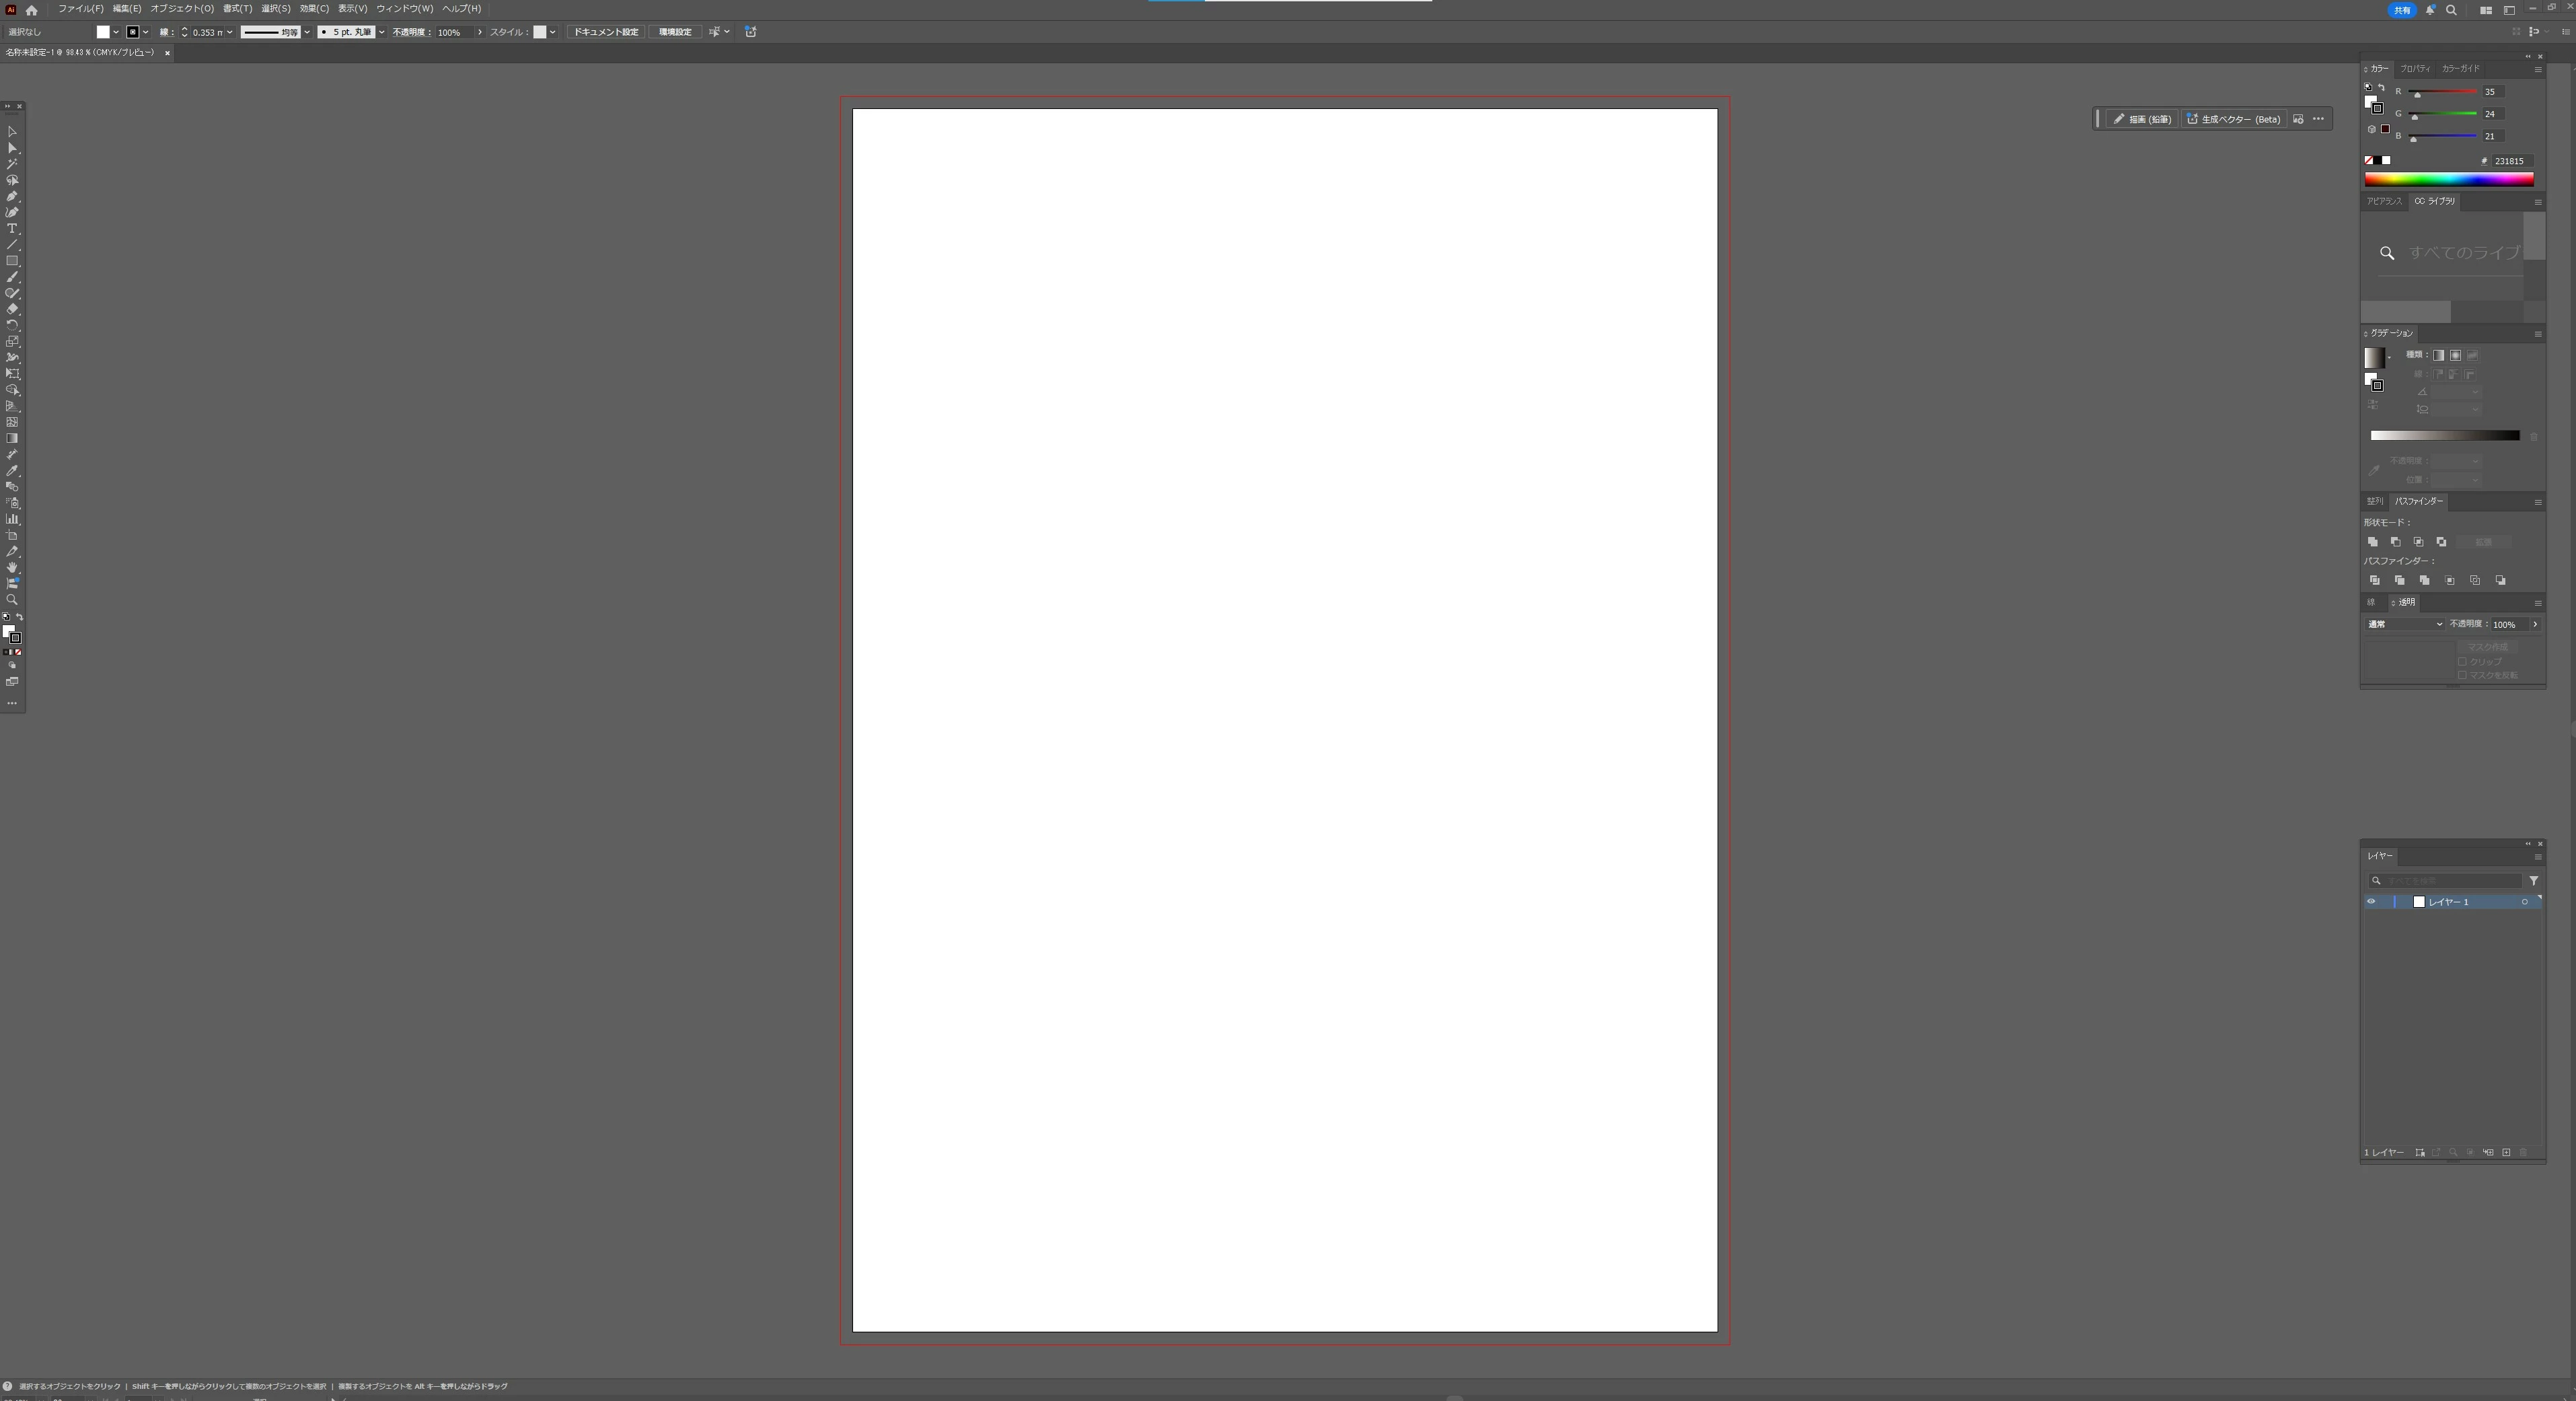
Task: Click the 環境設定 button
Action: [x=675, y=32]
